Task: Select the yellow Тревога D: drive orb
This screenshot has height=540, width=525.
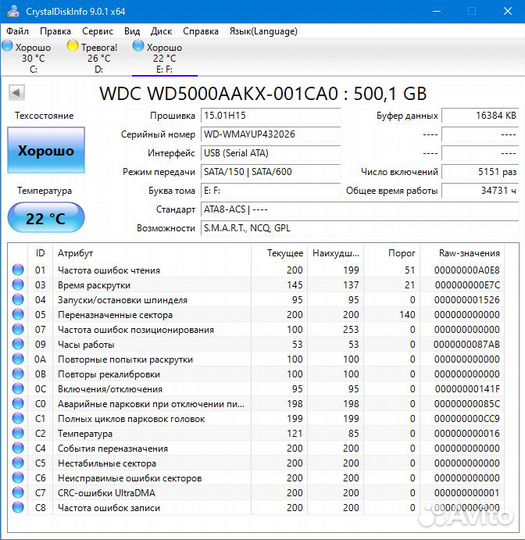Action: tap(73, 45)
